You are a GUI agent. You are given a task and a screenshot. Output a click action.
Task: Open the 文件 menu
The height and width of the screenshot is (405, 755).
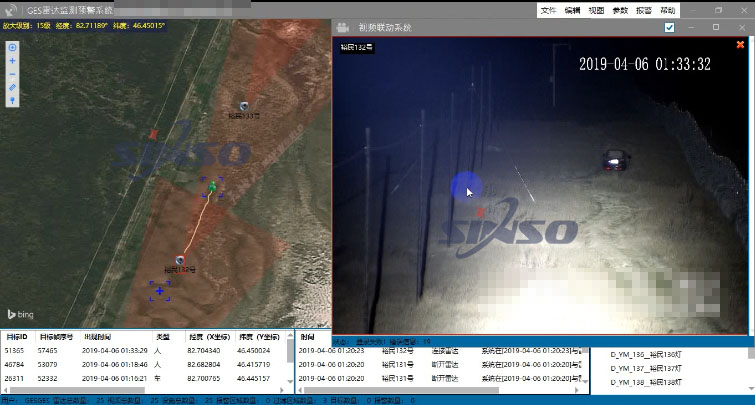[x=548, y=9]
